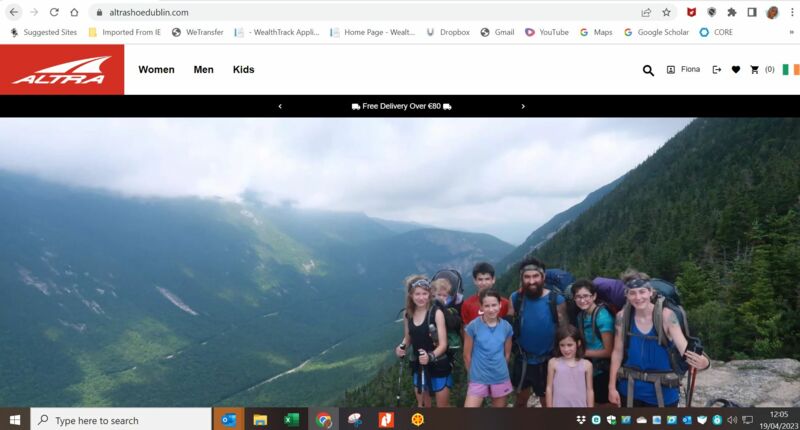Go forward in the browser
Image resolution: width=800 pixels, height=430 pixels.
click(34, 12)
